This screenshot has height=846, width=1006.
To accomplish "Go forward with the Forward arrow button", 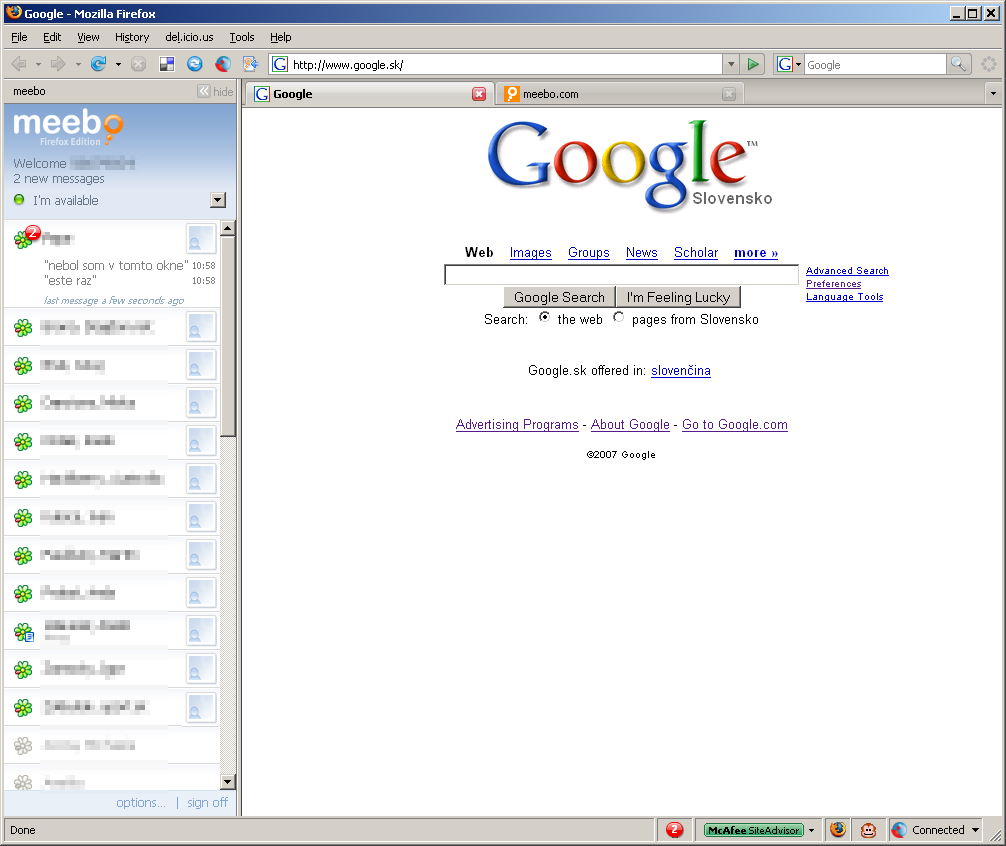I will coord(58,64).
